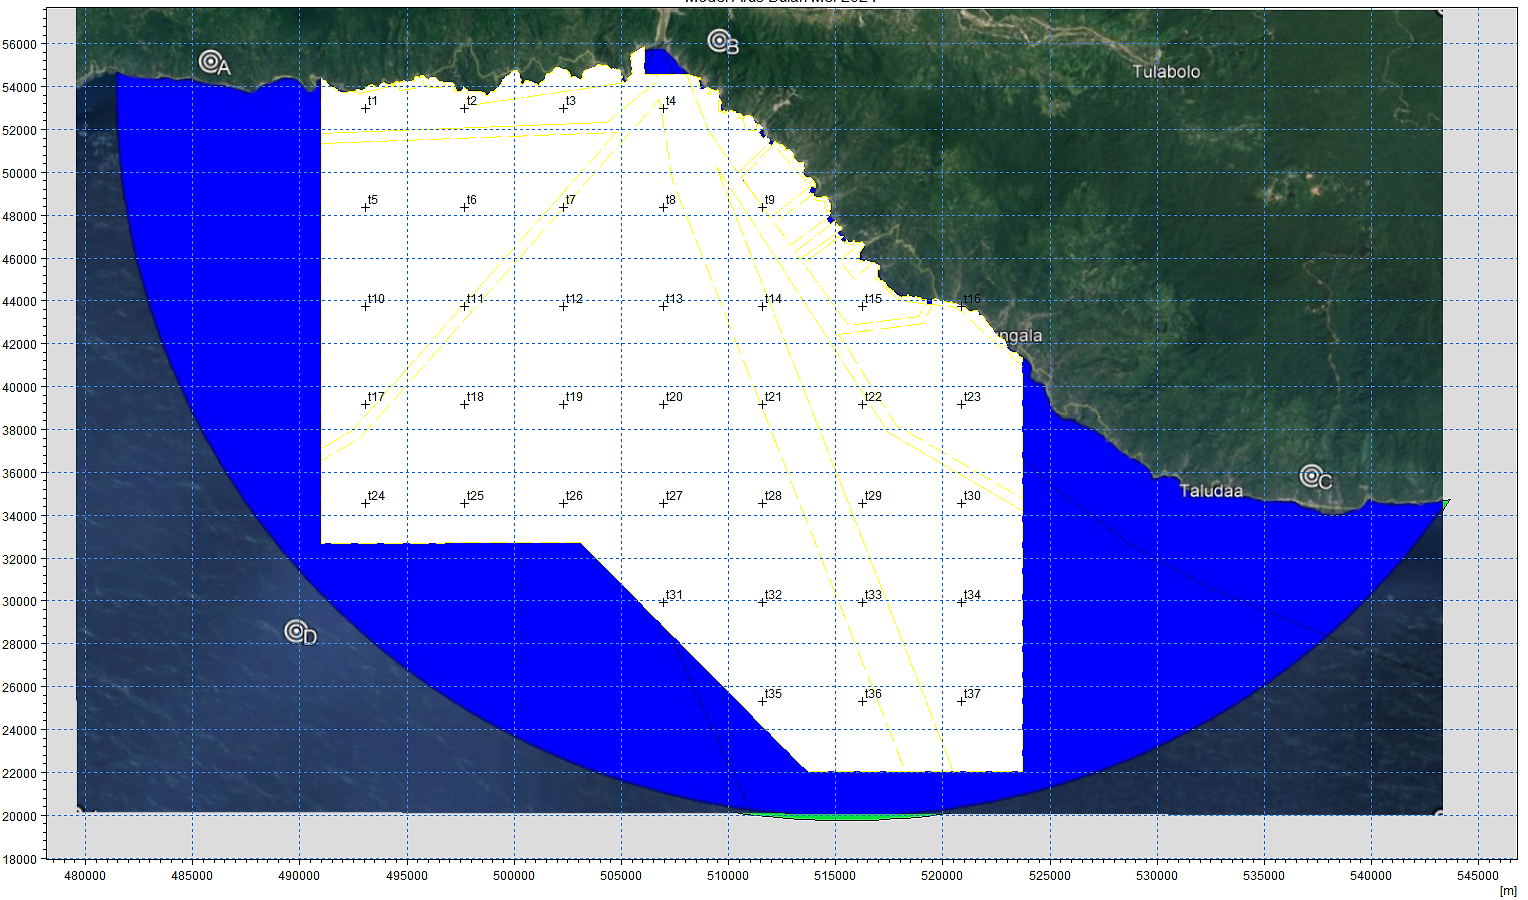This screenshot has width=1528, height=900.
Task: Click the t16 point near the coastline
Action: tap(961, 305)
